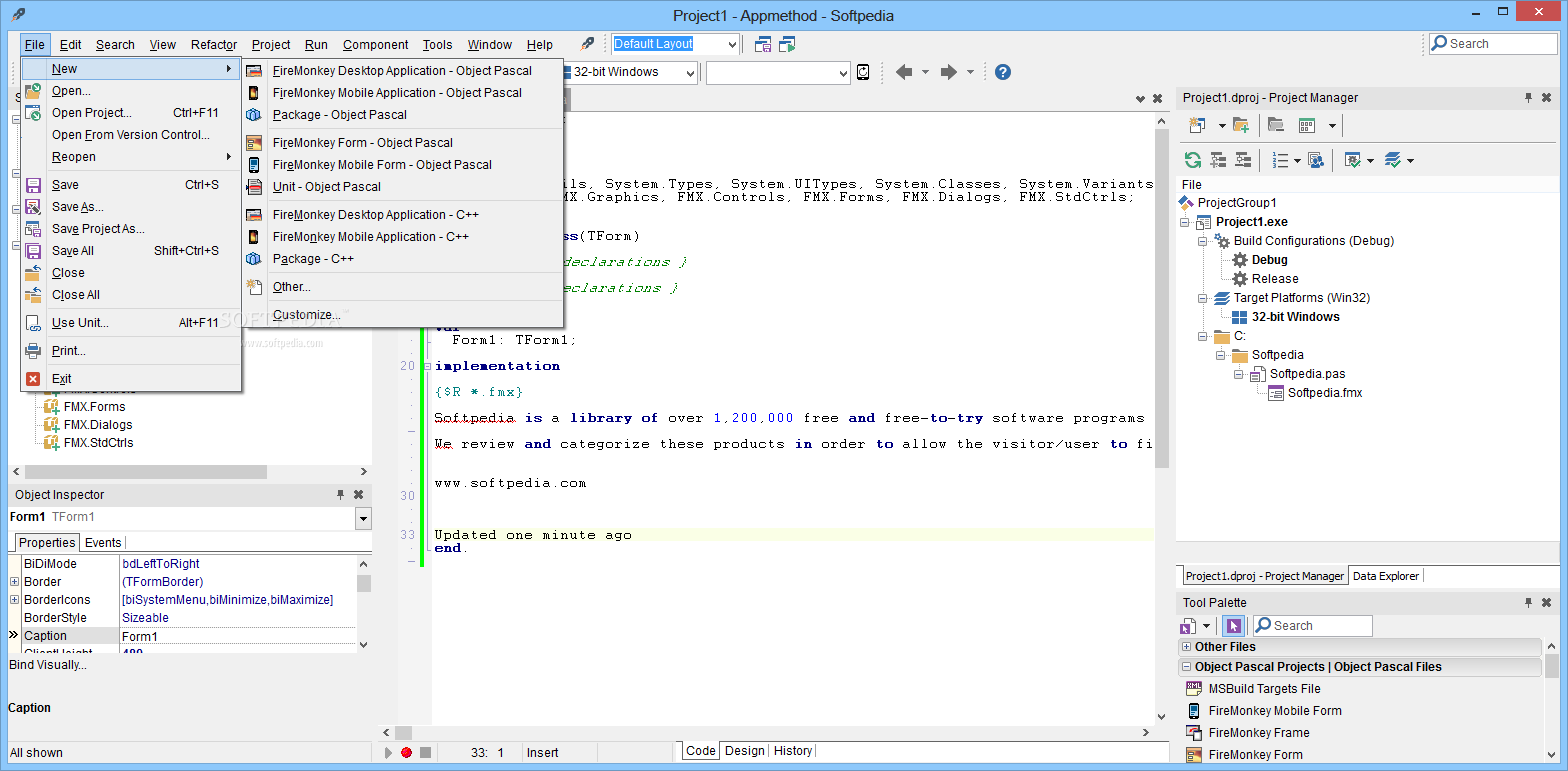
Task: Expand the Border property in Object Inspector
Action: click(x=14, y=582)
